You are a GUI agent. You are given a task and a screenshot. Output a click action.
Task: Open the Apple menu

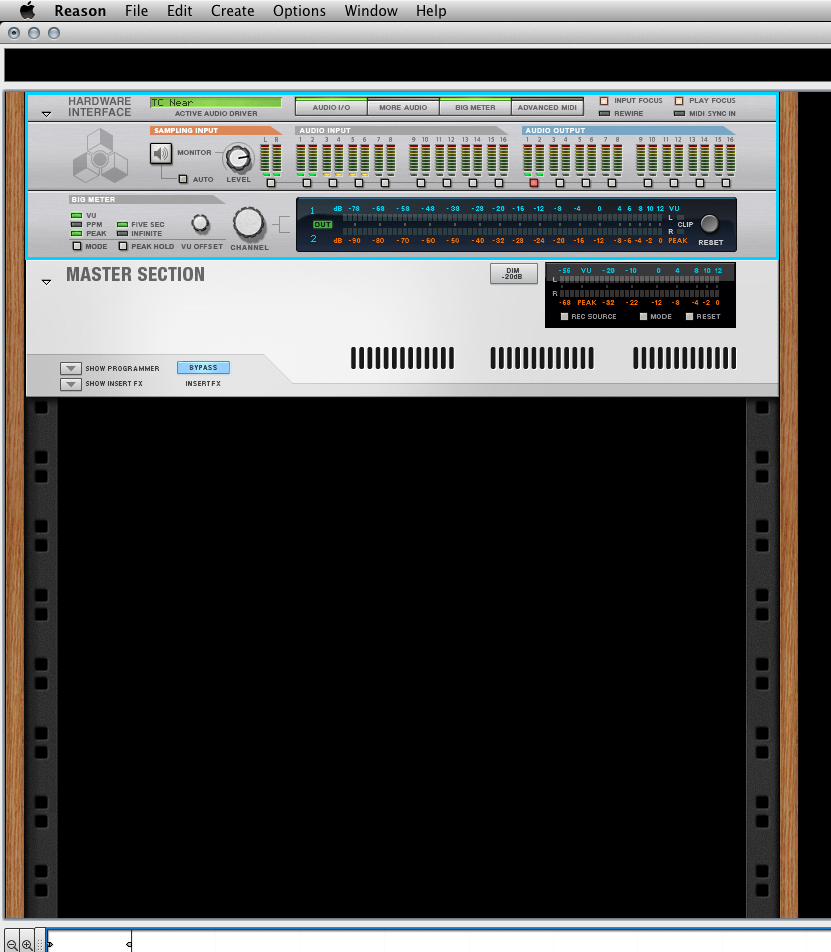27,10
